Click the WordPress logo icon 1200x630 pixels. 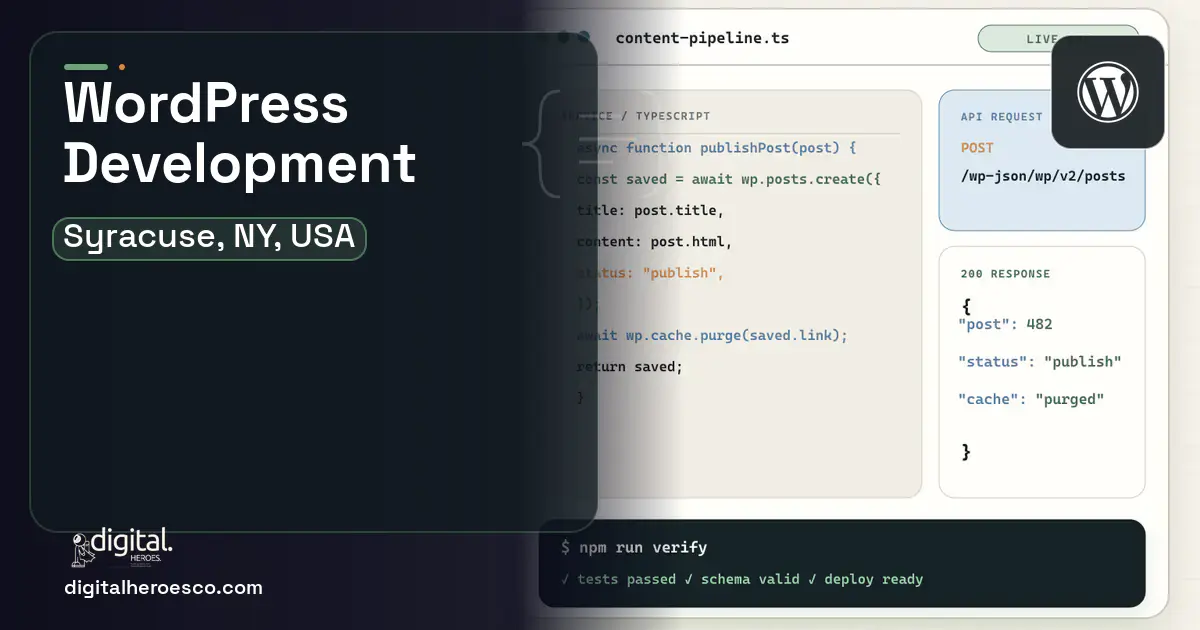pyautogui.click(x=1107, y=92)
